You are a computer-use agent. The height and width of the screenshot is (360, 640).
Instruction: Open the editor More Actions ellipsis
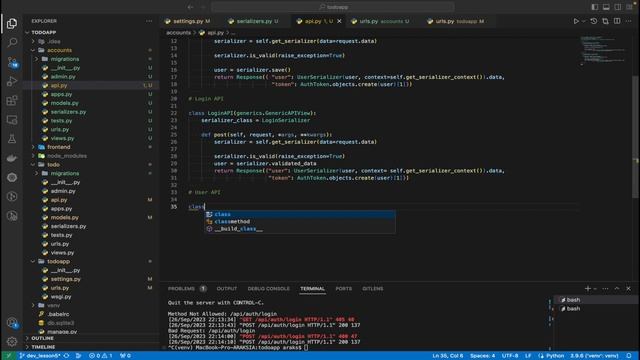coord(629,21)
